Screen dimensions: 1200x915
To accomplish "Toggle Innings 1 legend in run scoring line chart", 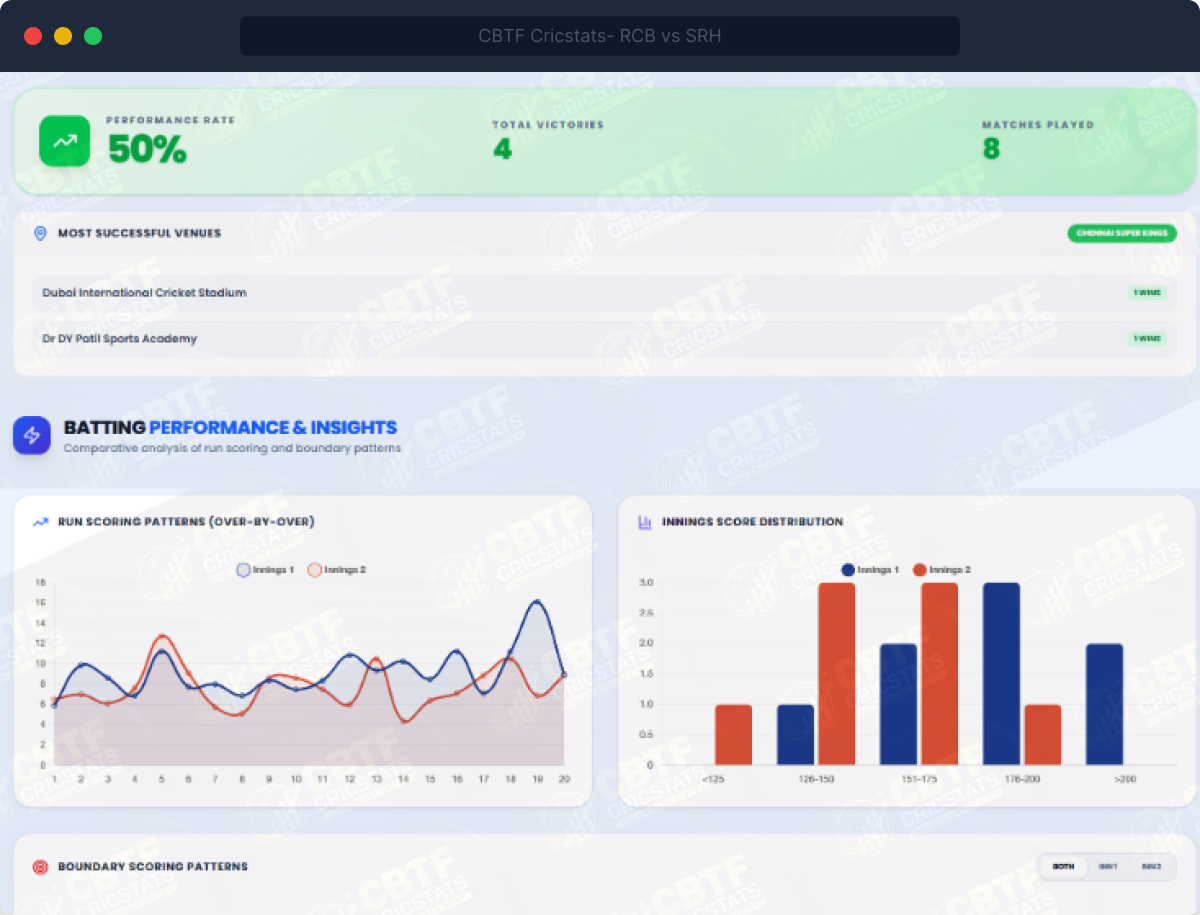I will pos(266,570).
